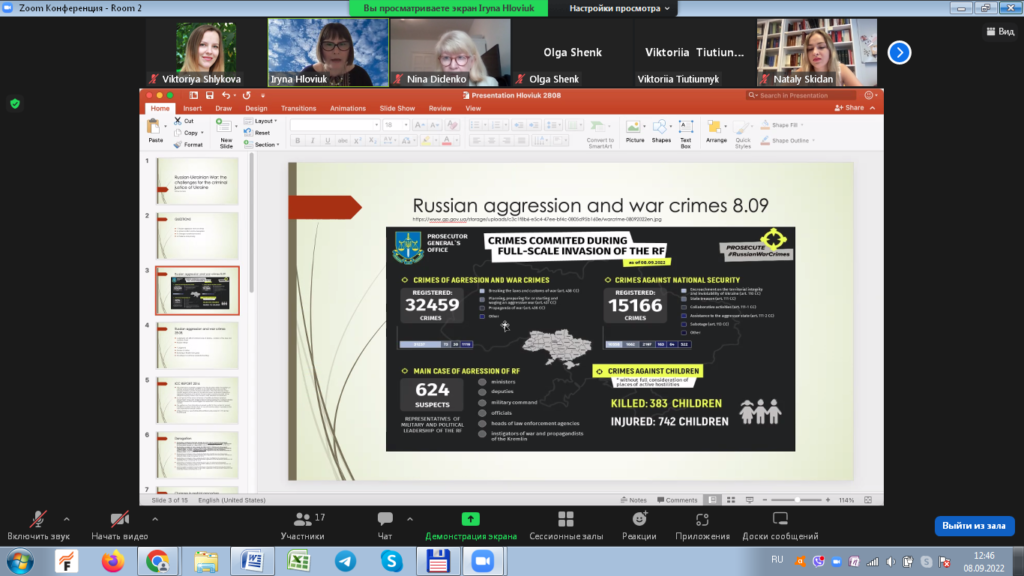Open the PowerPoint Transitions tab
The height and width of the screenshot is (576, 1024).
click(298, 108)
